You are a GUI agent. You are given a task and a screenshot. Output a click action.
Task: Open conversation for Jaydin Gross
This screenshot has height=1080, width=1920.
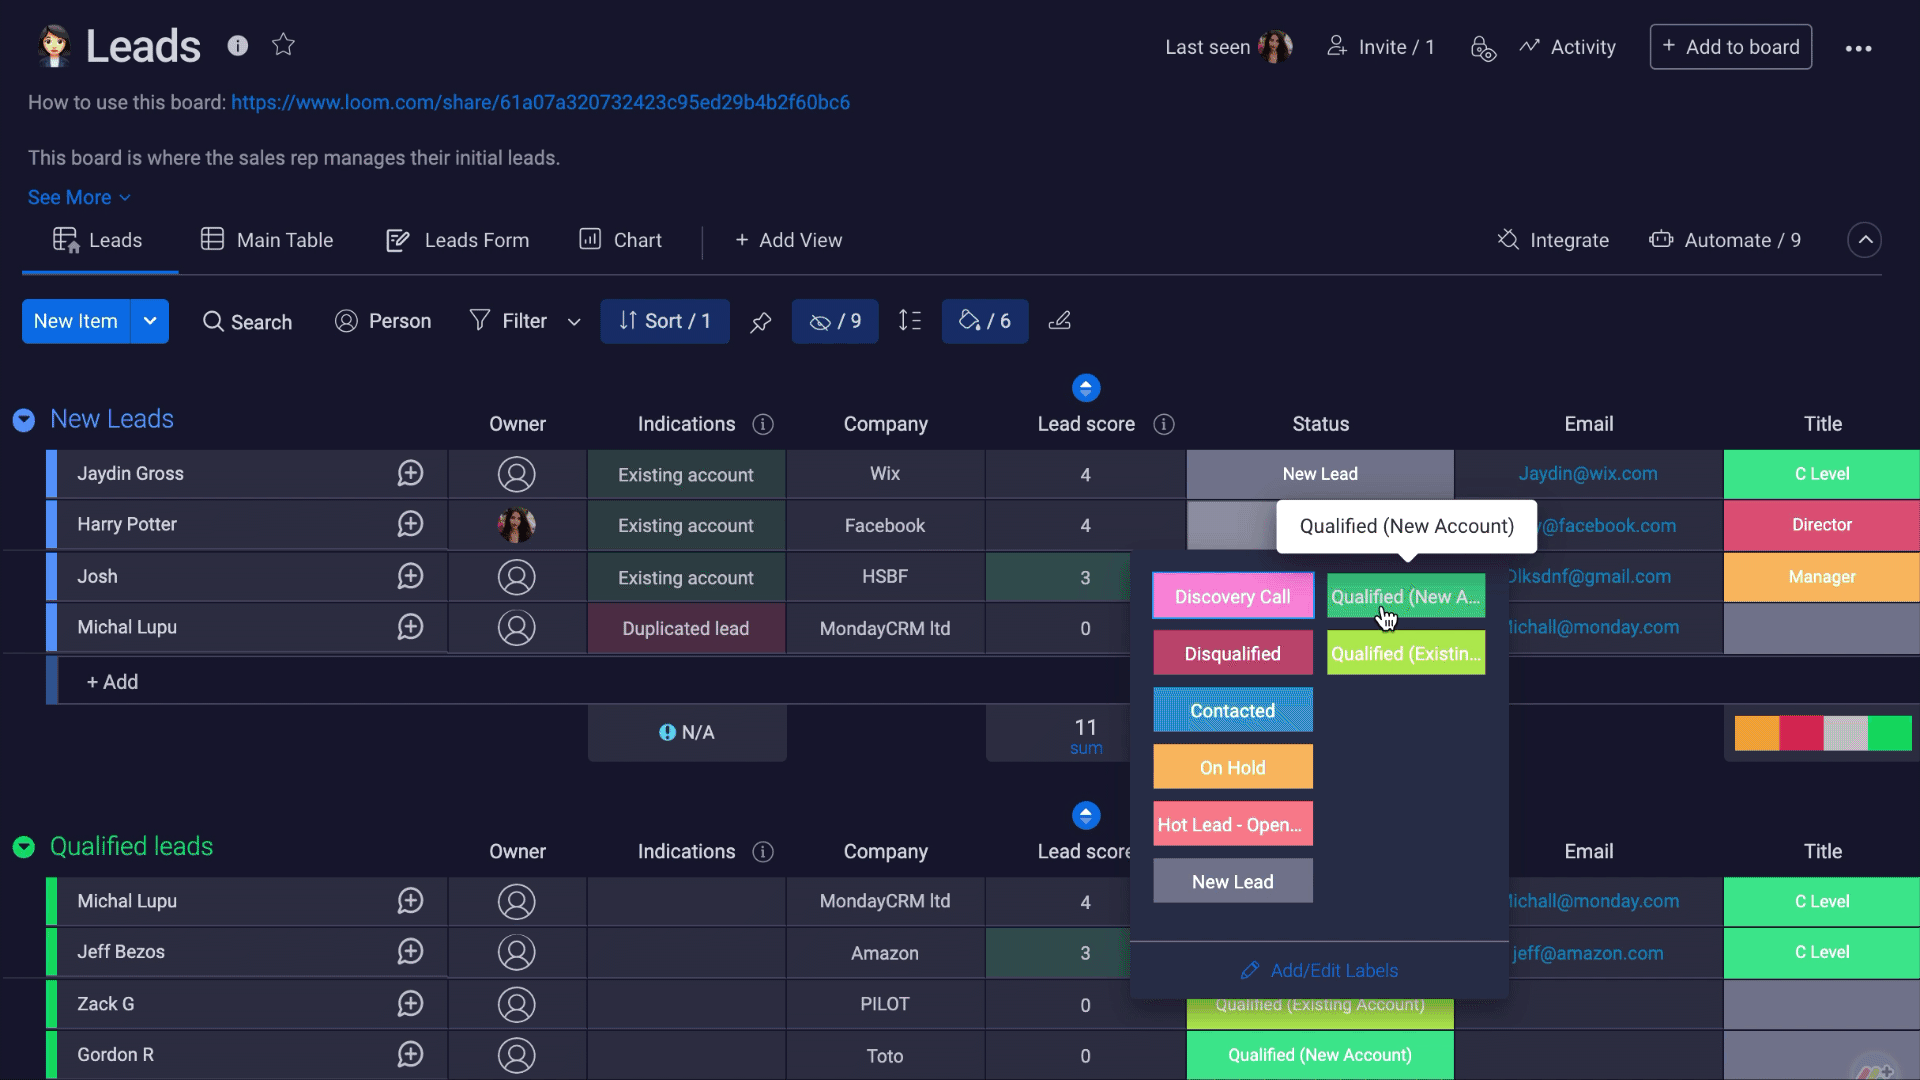[x=410, y=474]
